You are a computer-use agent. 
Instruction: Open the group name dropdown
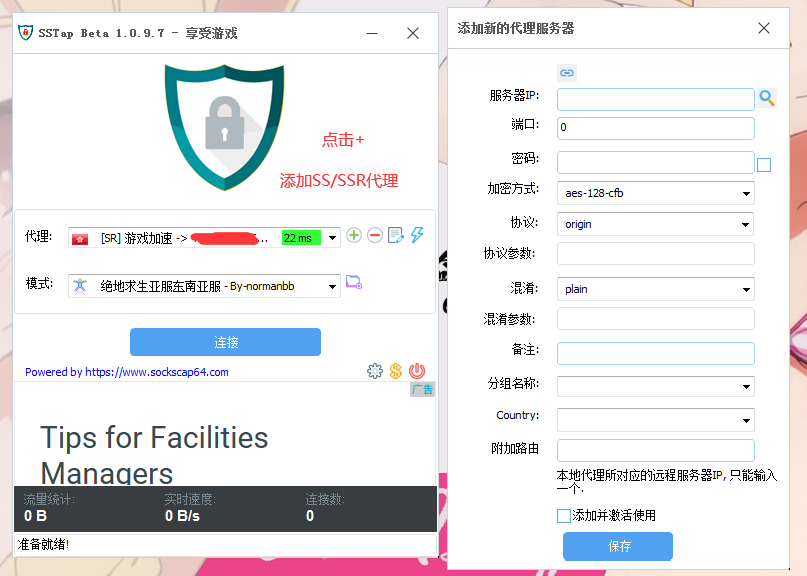coord(656,386)
